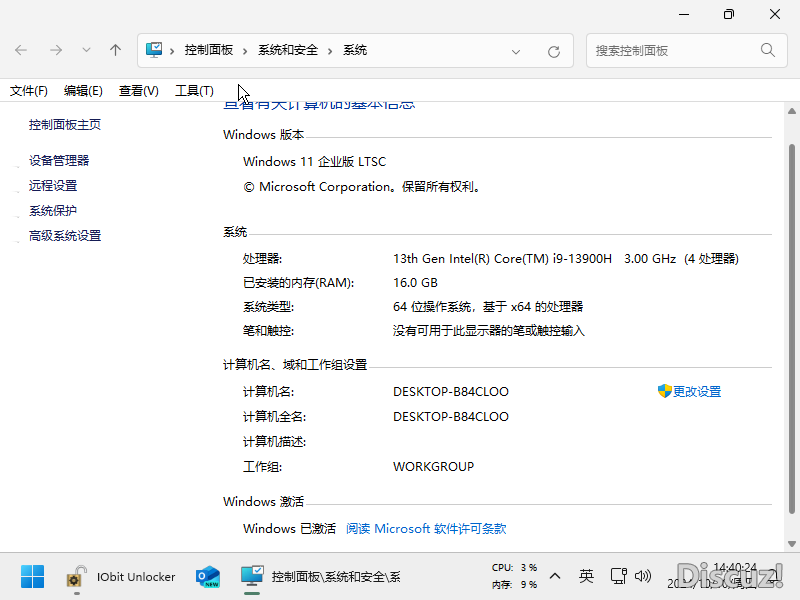800x600 pixels.
Task: Open 设备管理器 from the sidebar
Action: [x=59, y=160]
